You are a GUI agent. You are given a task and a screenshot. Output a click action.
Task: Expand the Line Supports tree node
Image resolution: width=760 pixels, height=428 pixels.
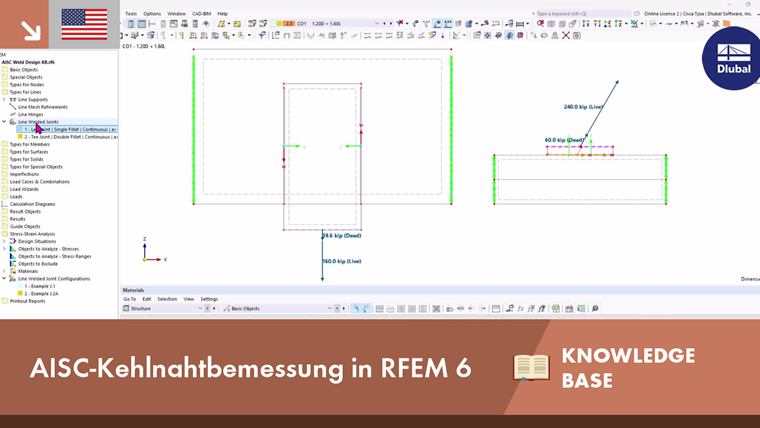tap(4, 99)
